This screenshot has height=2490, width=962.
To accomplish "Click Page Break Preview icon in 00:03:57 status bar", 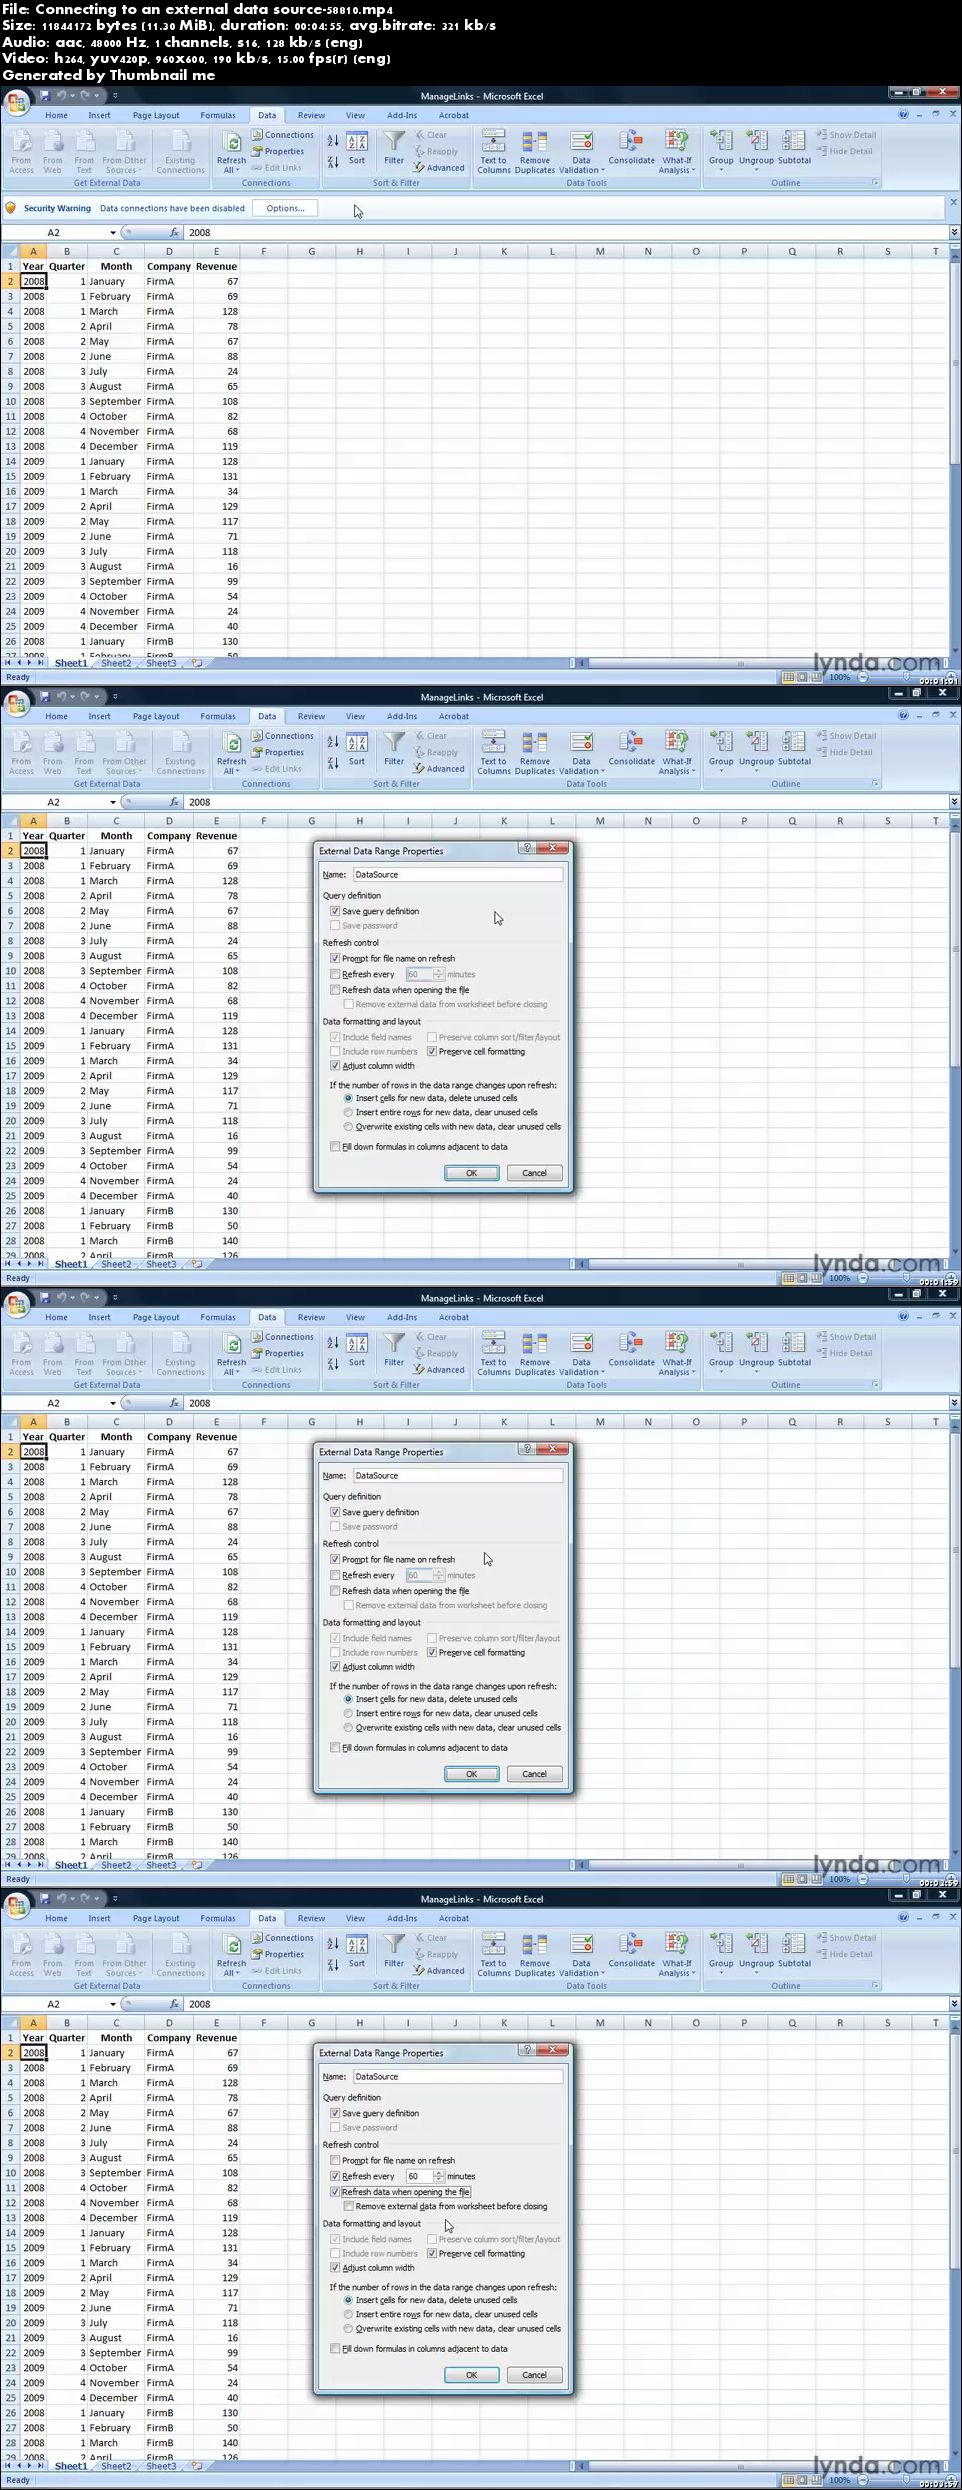I will [x=816, y=2480].
